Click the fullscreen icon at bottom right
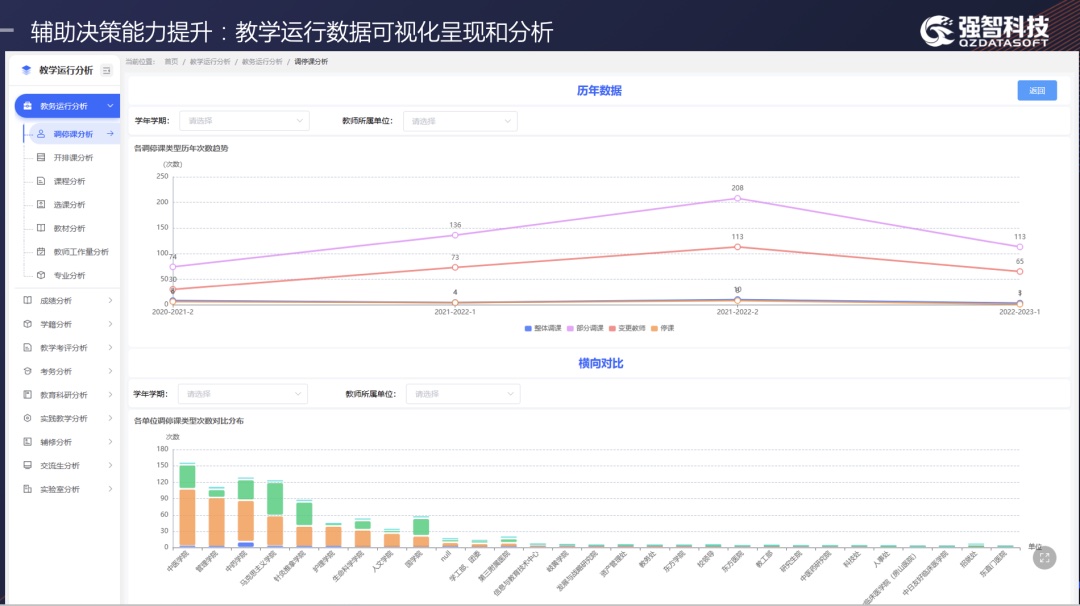Viewport: 1080px width, 606px height. coord(1044,558)
